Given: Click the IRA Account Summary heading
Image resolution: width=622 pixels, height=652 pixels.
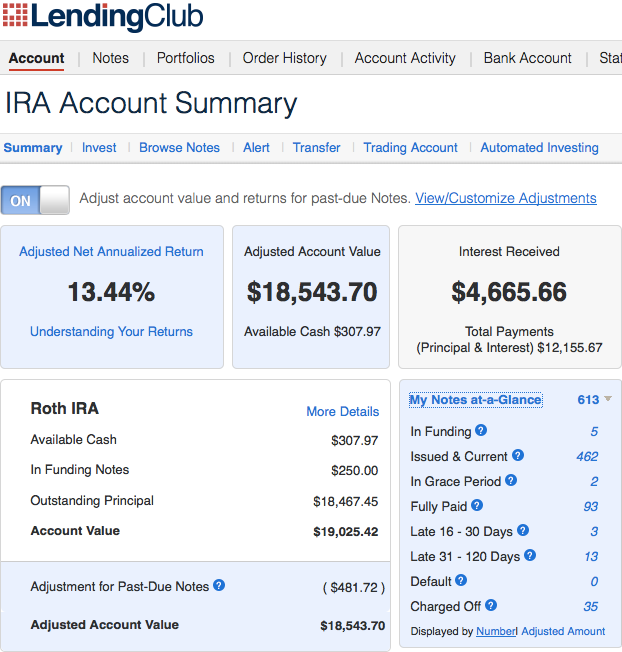Looking at the screenshot, I should click(x=151, y=103).
